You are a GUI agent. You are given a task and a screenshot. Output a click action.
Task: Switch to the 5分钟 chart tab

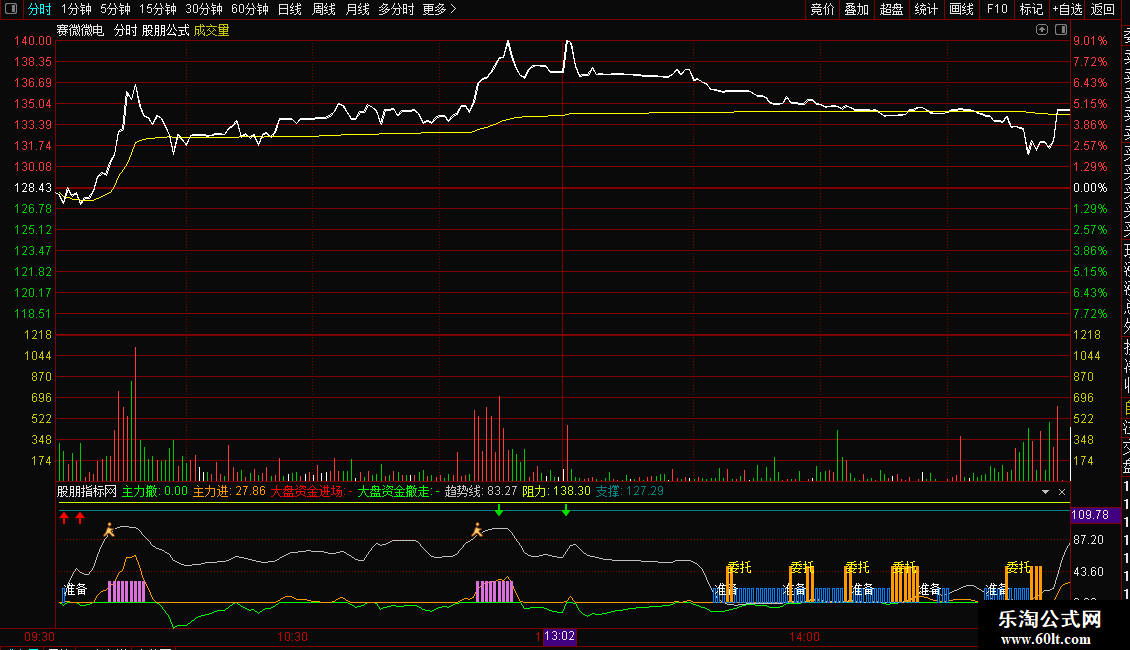coord(115,9)
